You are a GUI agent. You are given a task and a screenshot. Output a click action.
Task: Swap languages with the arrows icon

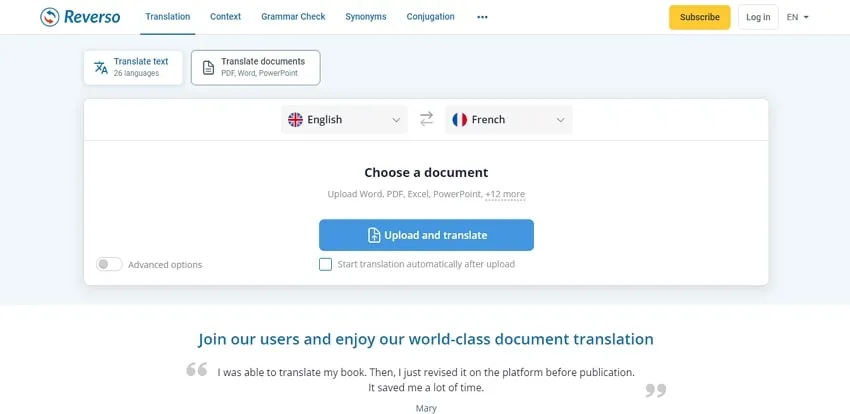click(x=427, y=119)
